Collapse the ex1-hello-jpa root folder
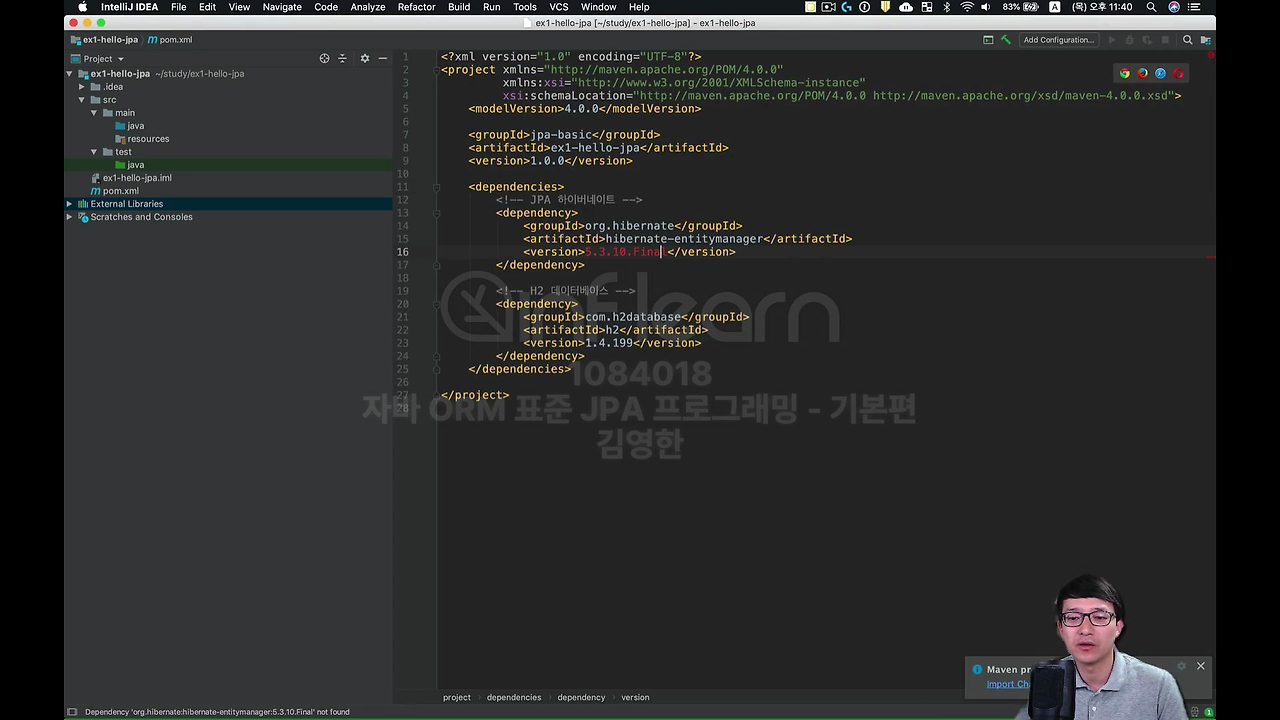Screen dimensions: 1280x720 (70, 74)
